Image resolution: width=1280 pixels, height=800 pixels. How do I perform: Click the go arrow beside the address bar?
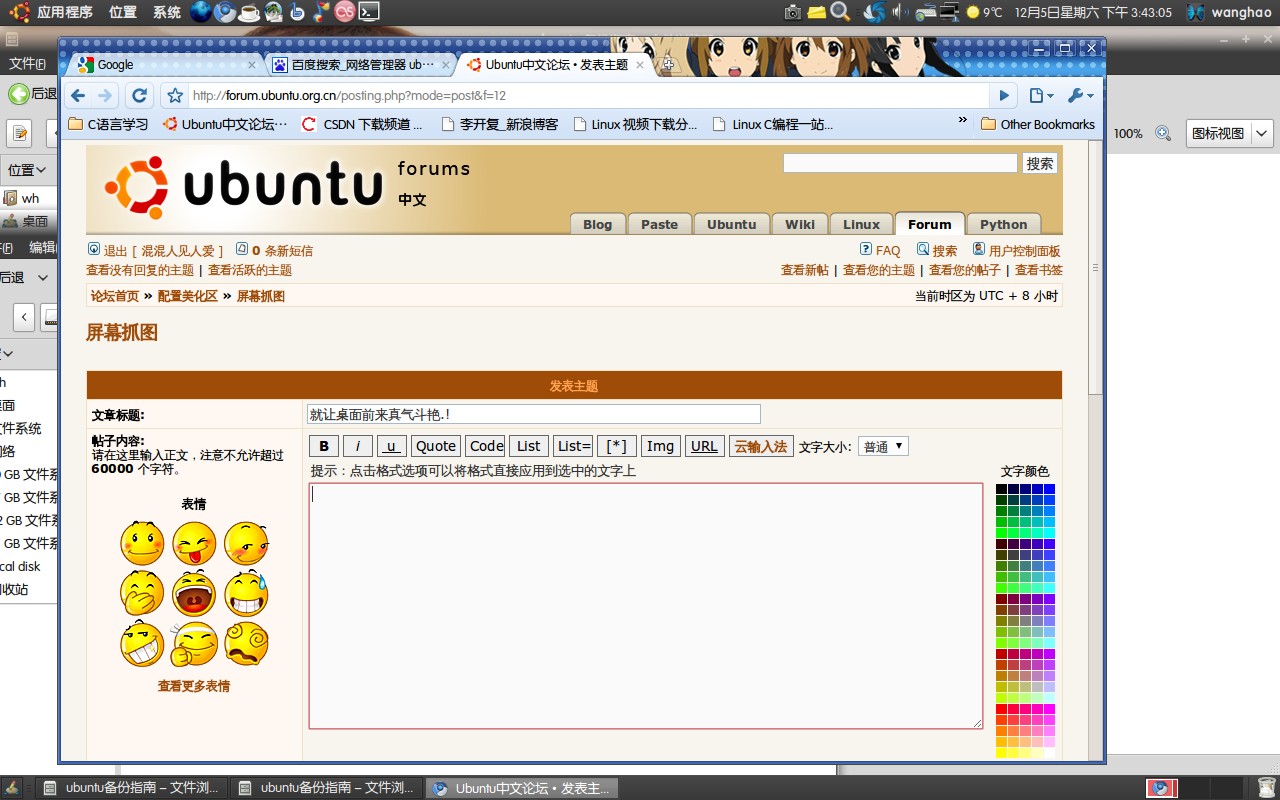(x=1004, y=96)
